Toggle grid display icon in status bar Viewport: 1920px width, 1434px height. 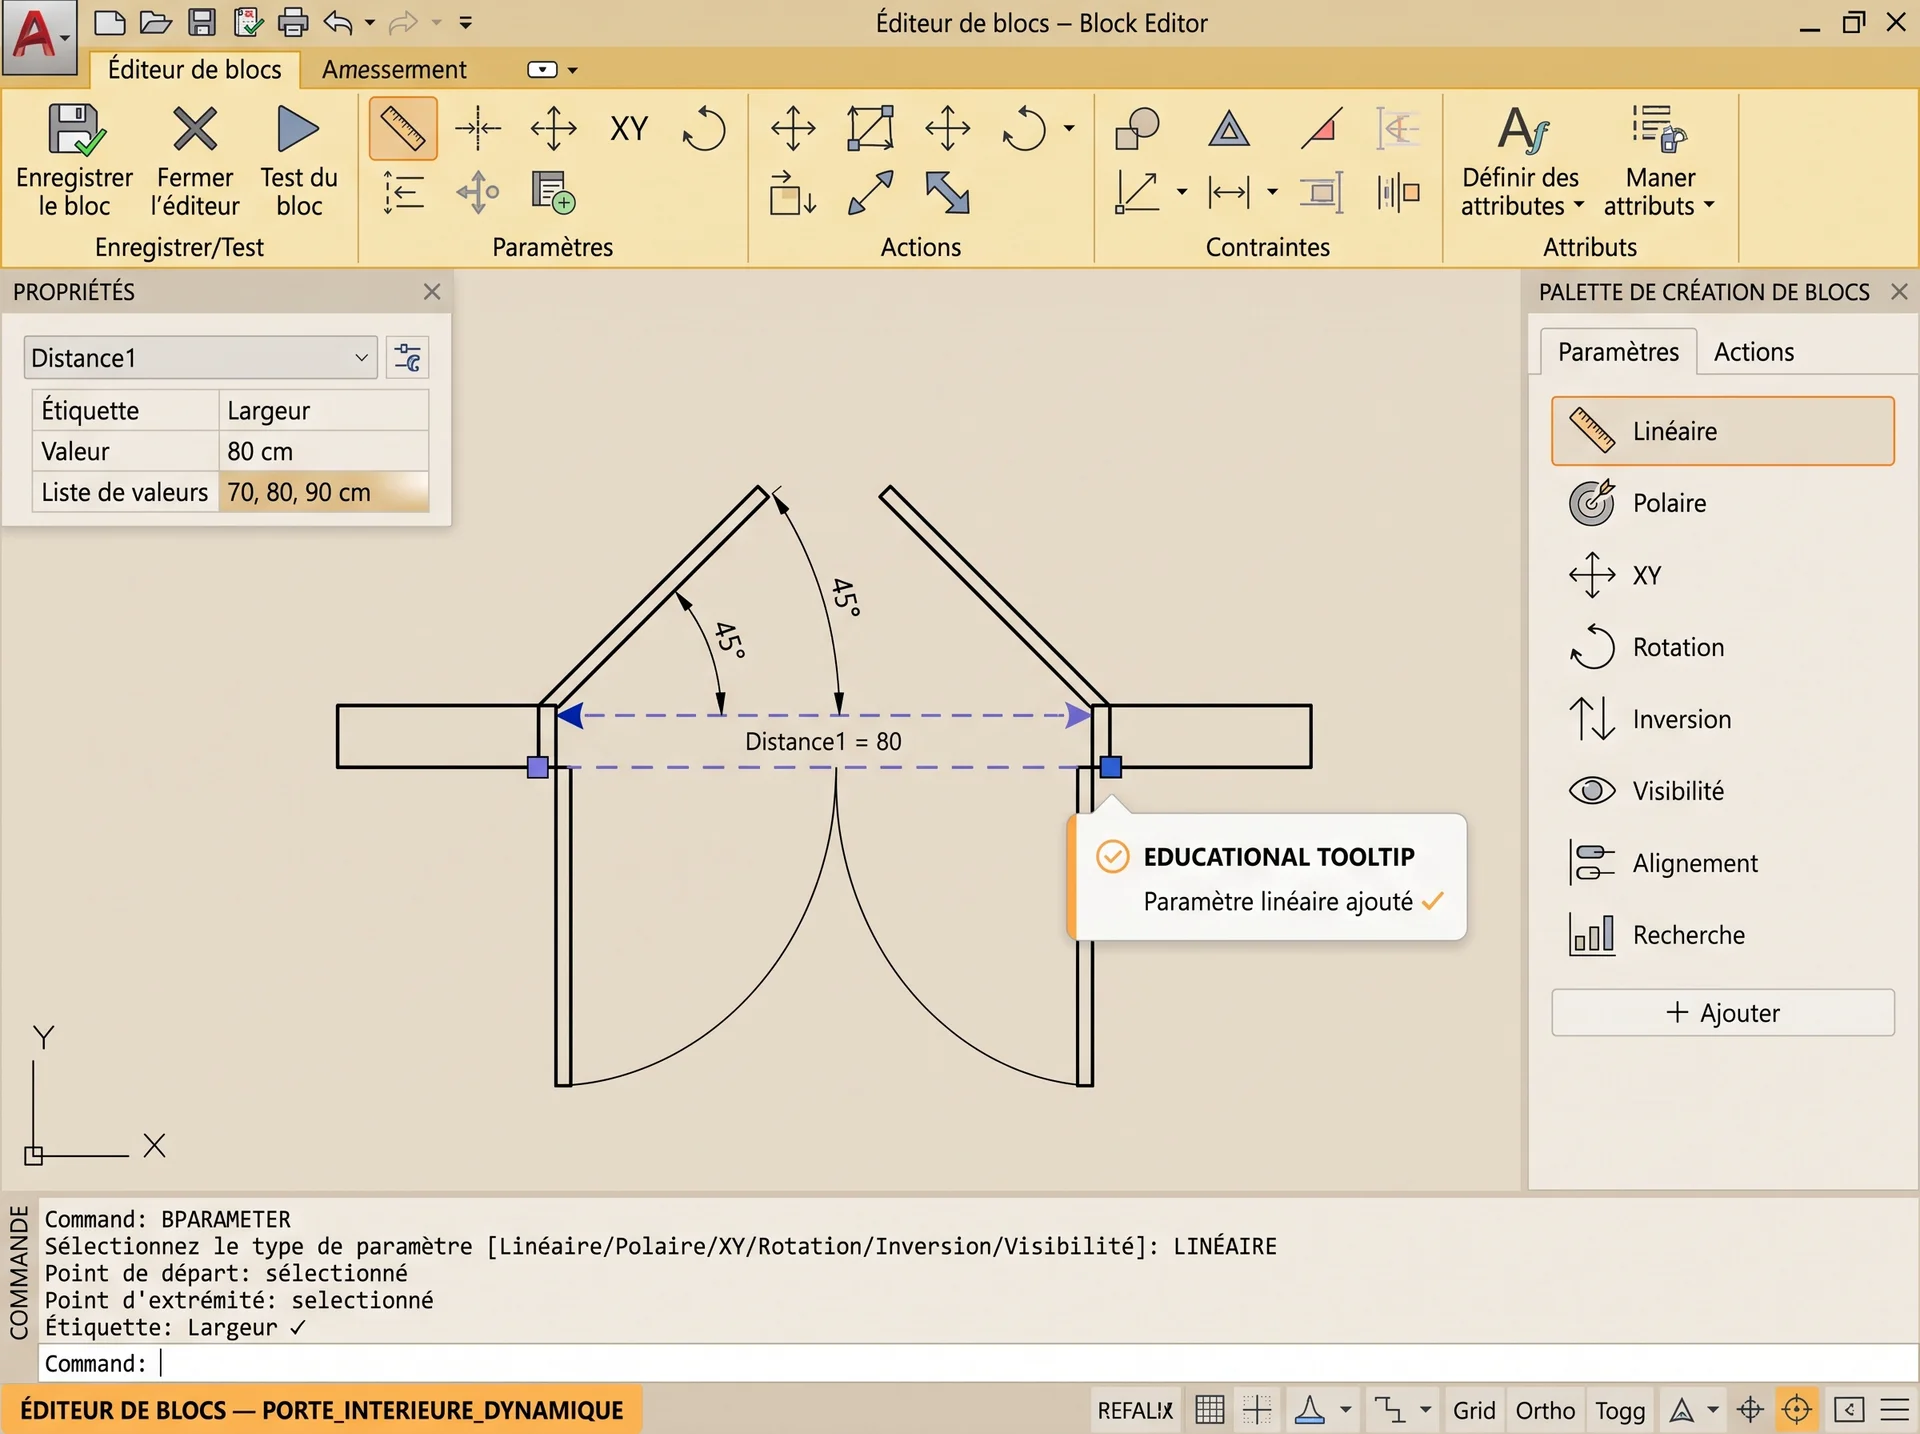click(1210, 1410)
